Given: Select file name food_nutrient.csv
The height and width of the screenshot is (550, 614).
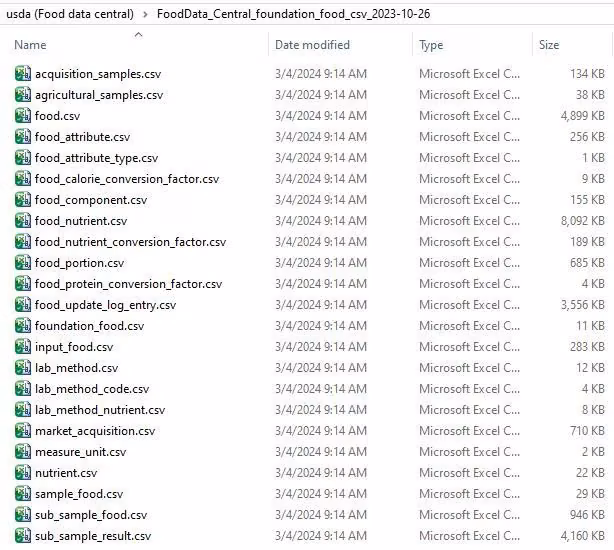Looking at the screenshot, I should [81, 221].
